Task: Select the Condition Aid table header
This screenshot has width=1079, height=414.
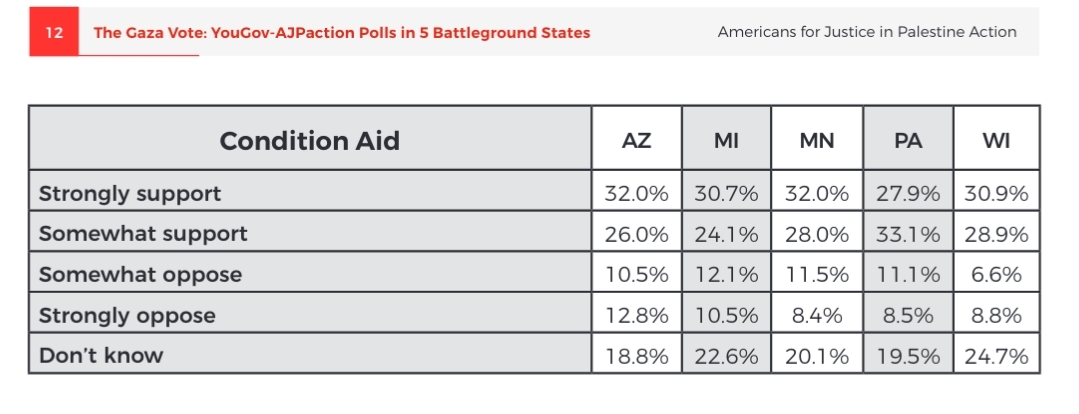Action: click(x=309, y=141)
